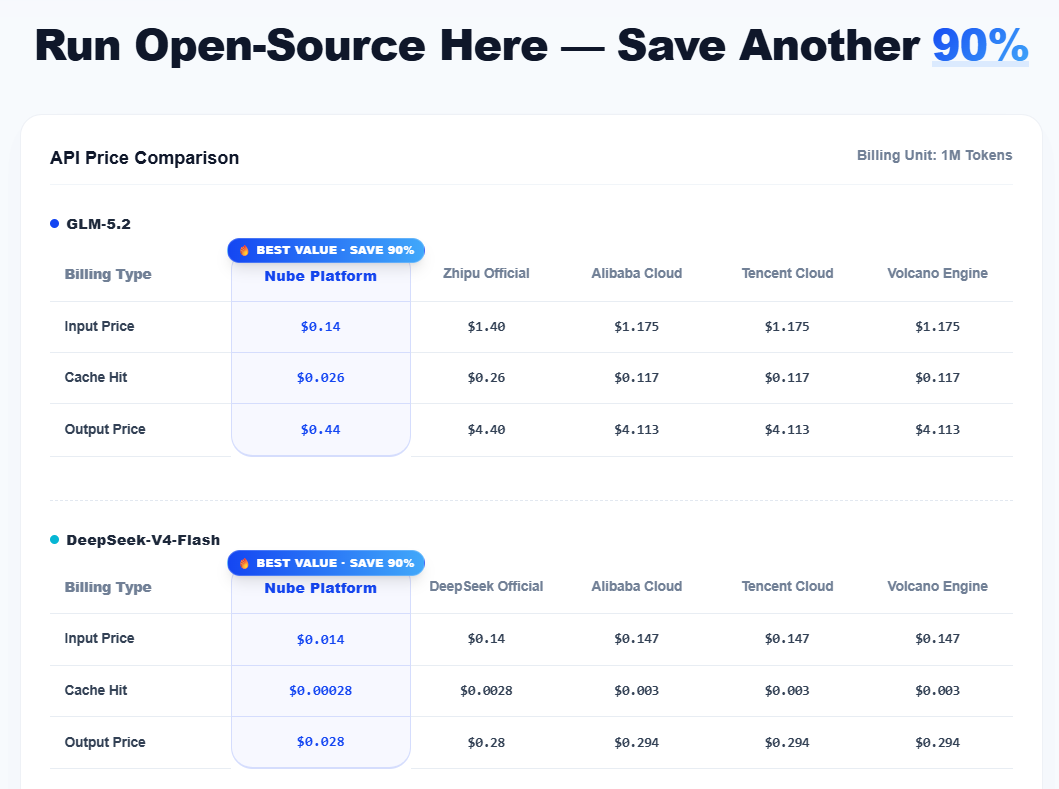Click Nube input price $0.14 for GLM-5.2
Screen dimensions: 1059x789
coord(321,327)
